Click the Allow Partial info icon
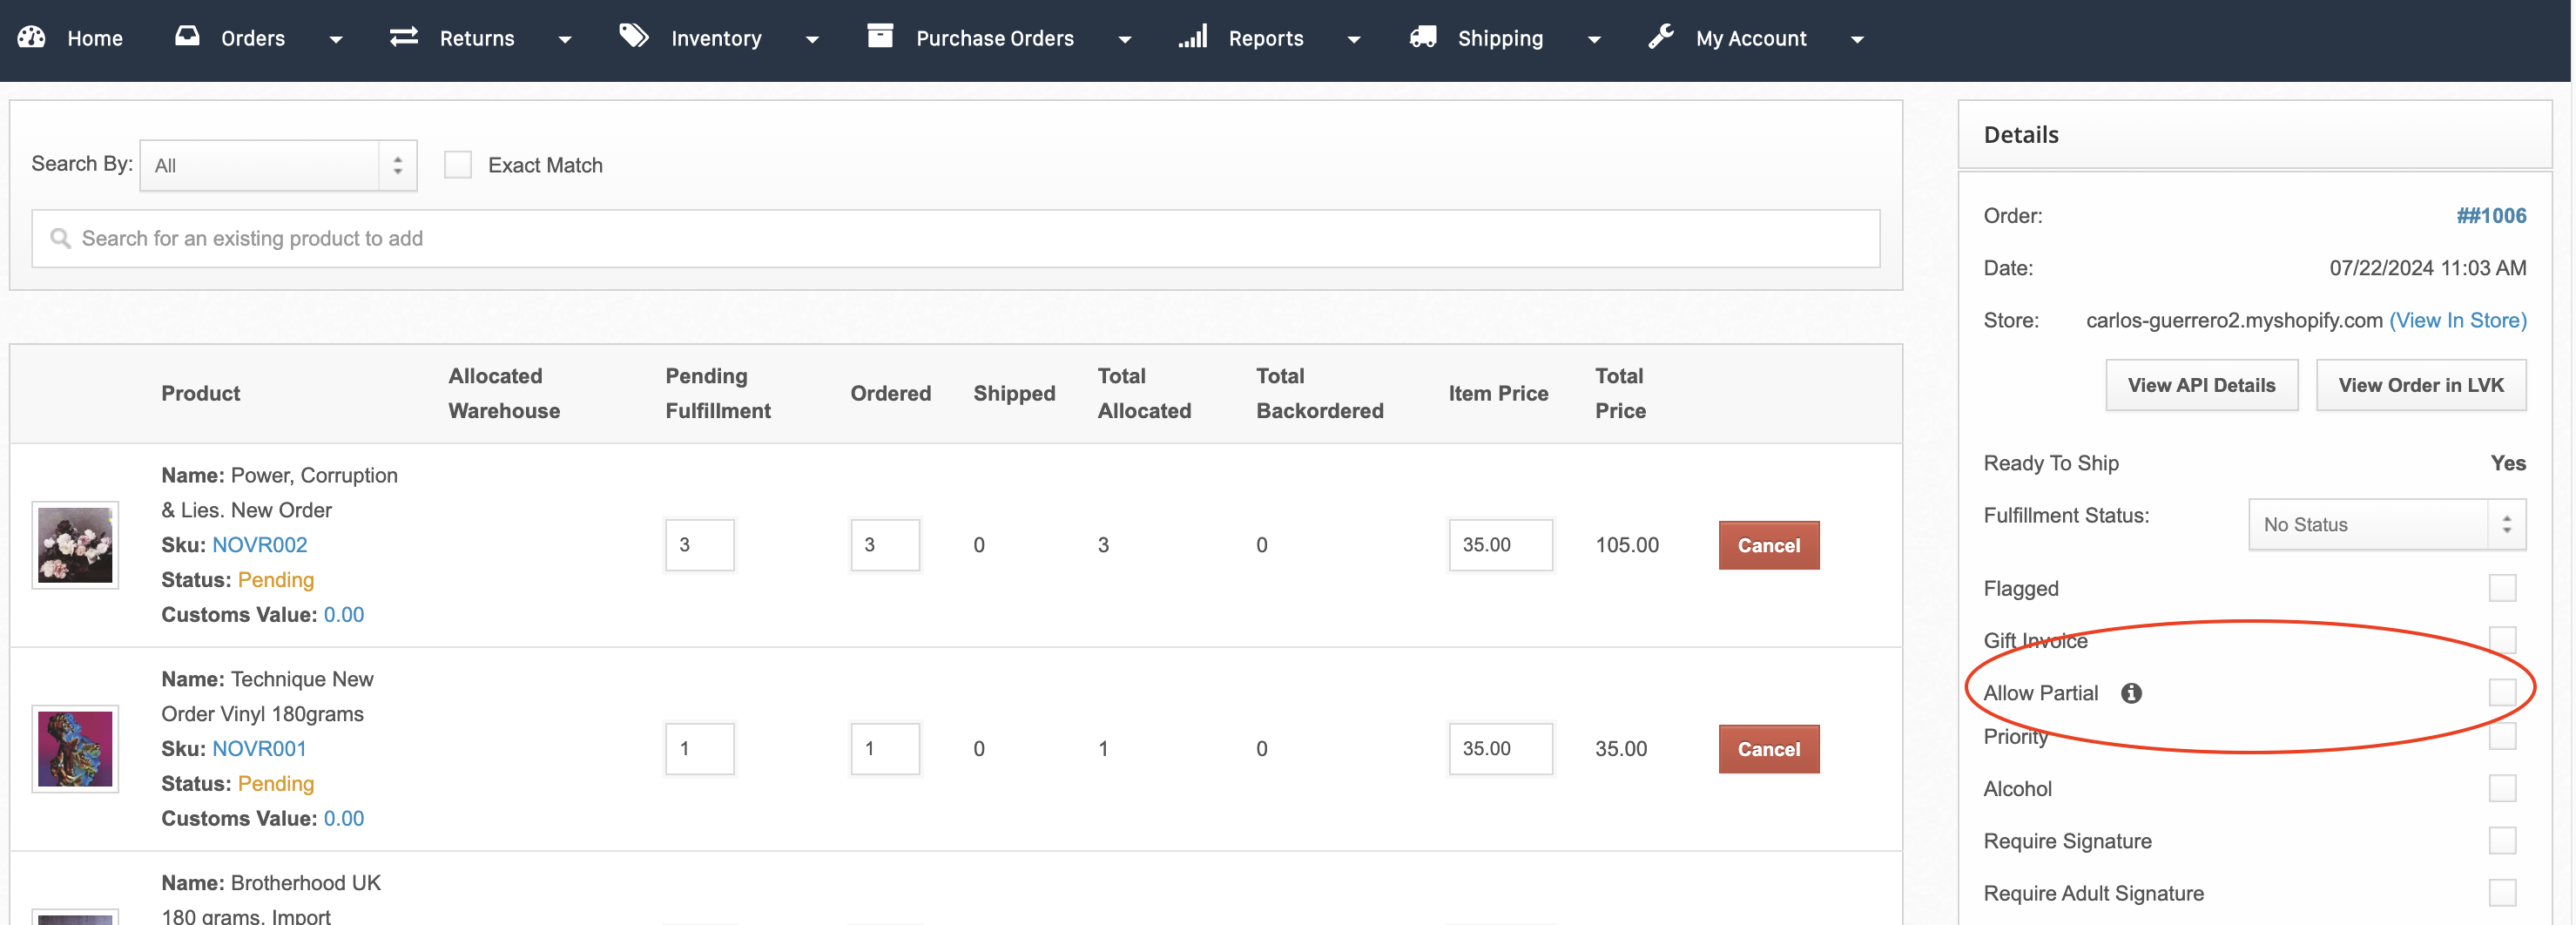The image size is (2576, 925). click(x=2131, y=693)
